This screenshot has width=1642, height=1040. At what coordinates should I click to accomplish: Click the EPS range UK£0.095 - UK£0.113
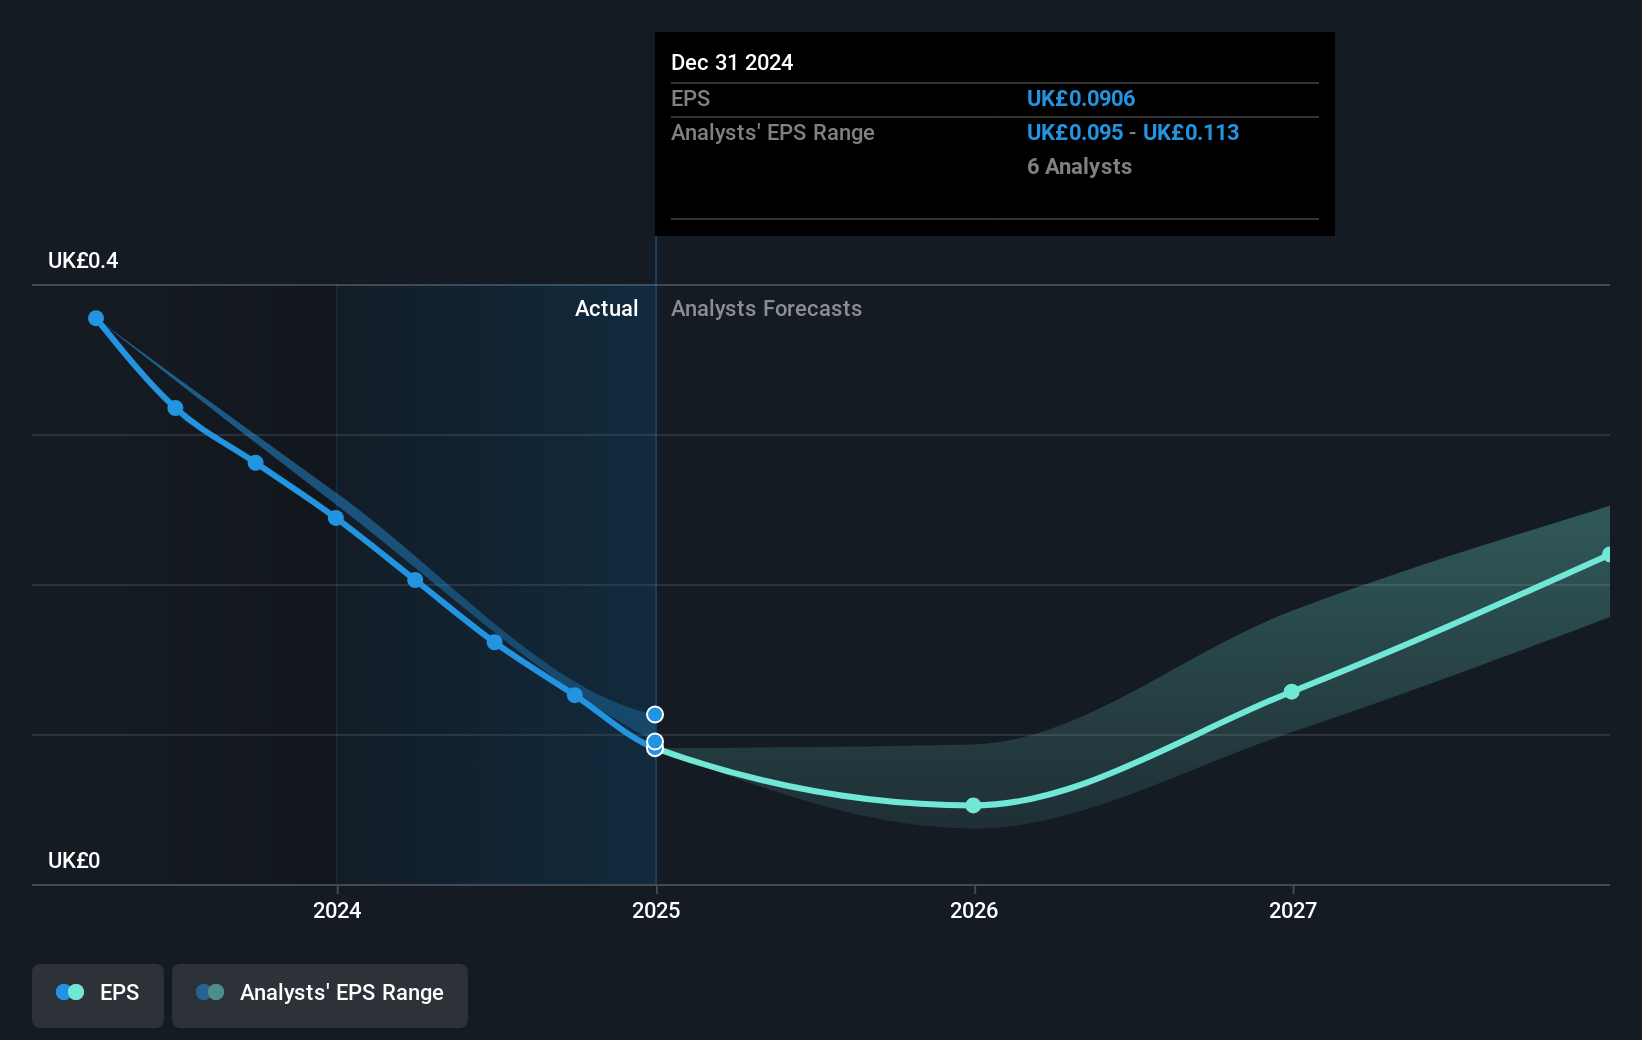coord(1133,133)
